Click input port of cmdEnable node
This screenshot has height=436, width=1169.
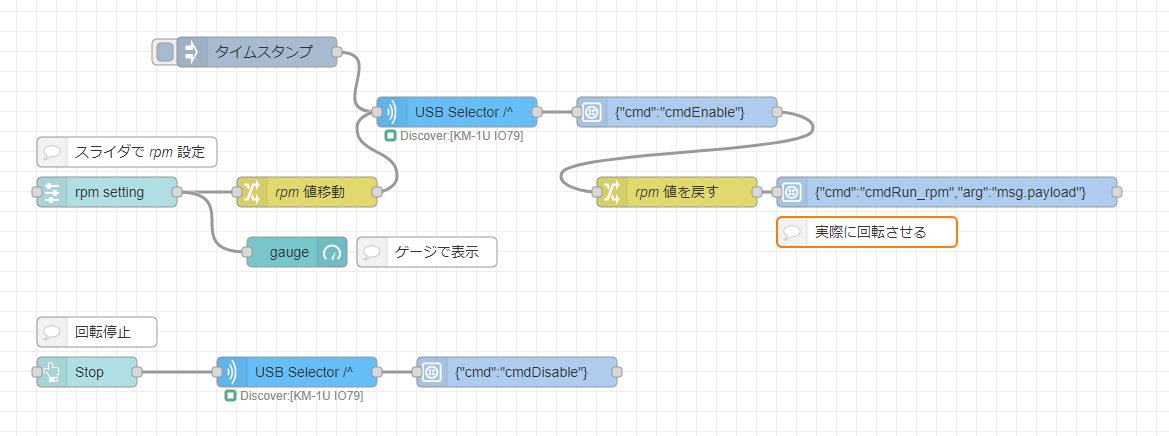[x=576, y=113]
